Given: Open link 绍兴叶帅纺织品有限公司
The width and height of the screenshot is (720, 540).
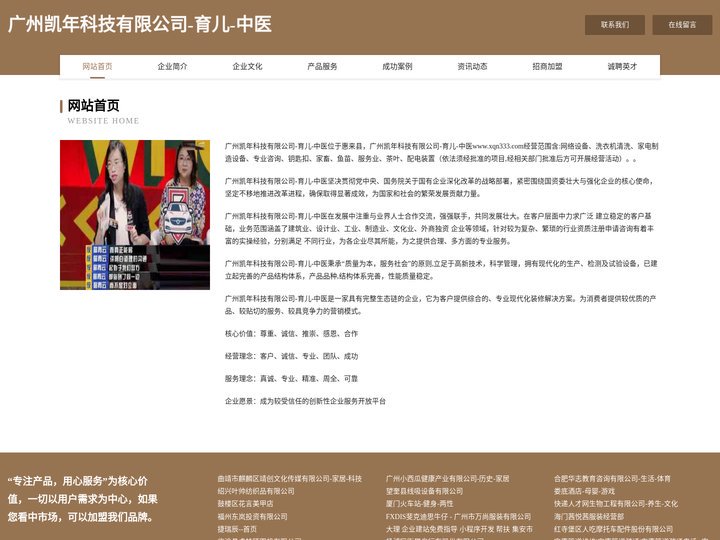Looking at the screenshot, I should (256, 491).
